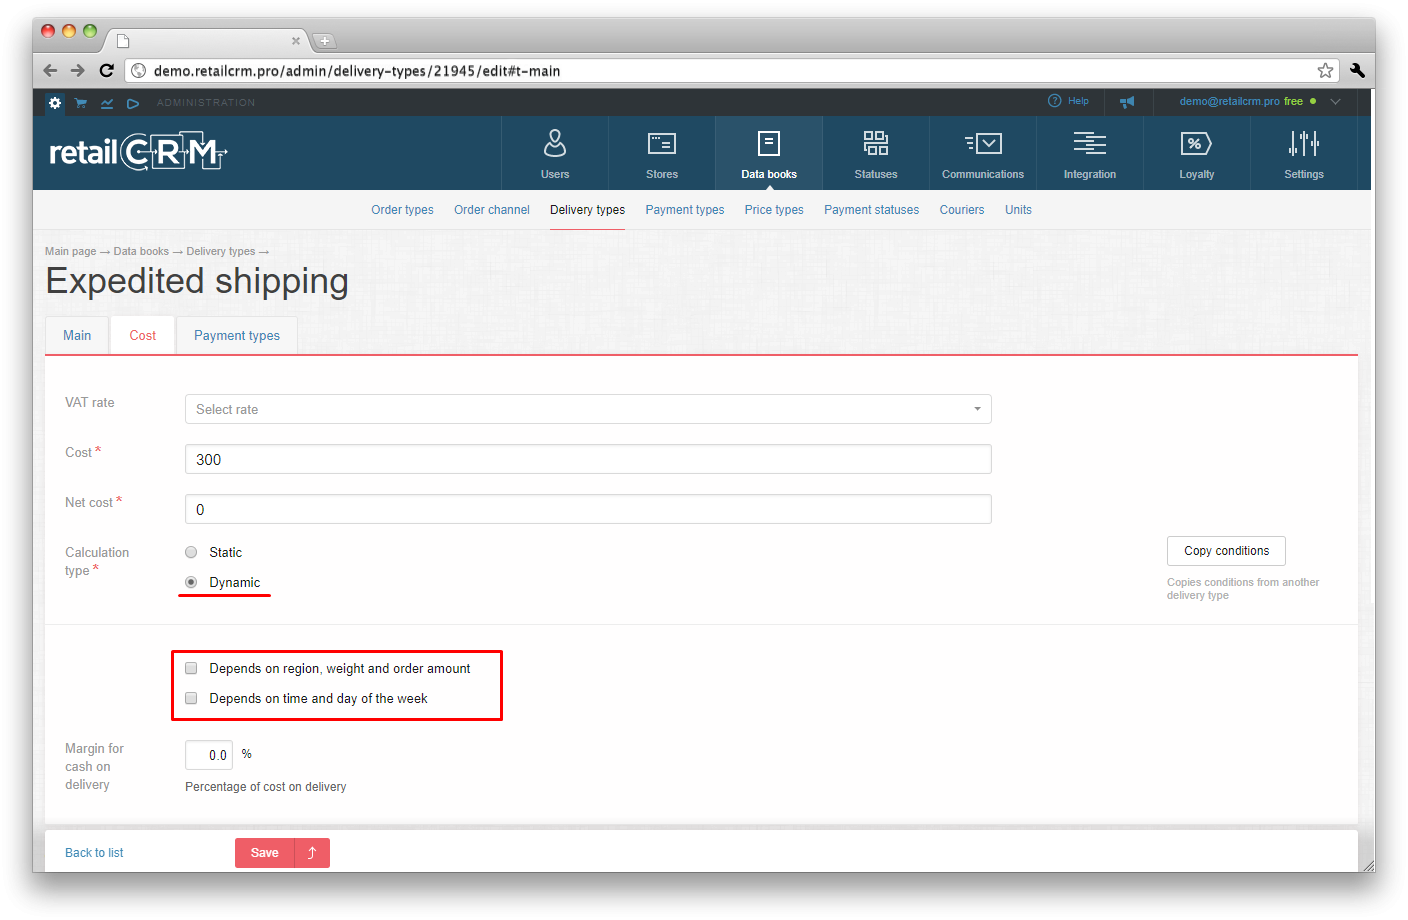Click the shopping cart icon in top bar
This screenshot has width=1408, height=920.
[81, 103]
